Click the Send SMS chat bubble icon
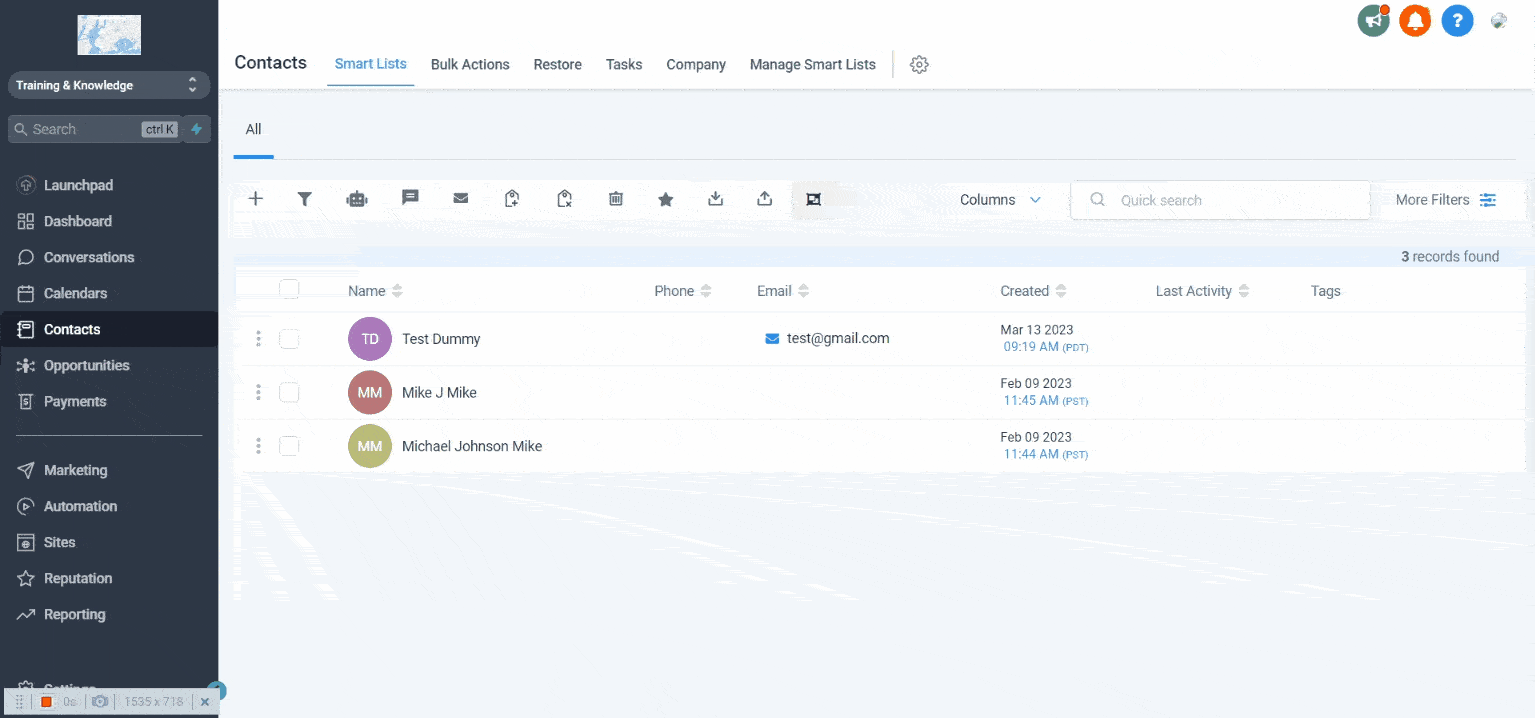 (410, 198)
